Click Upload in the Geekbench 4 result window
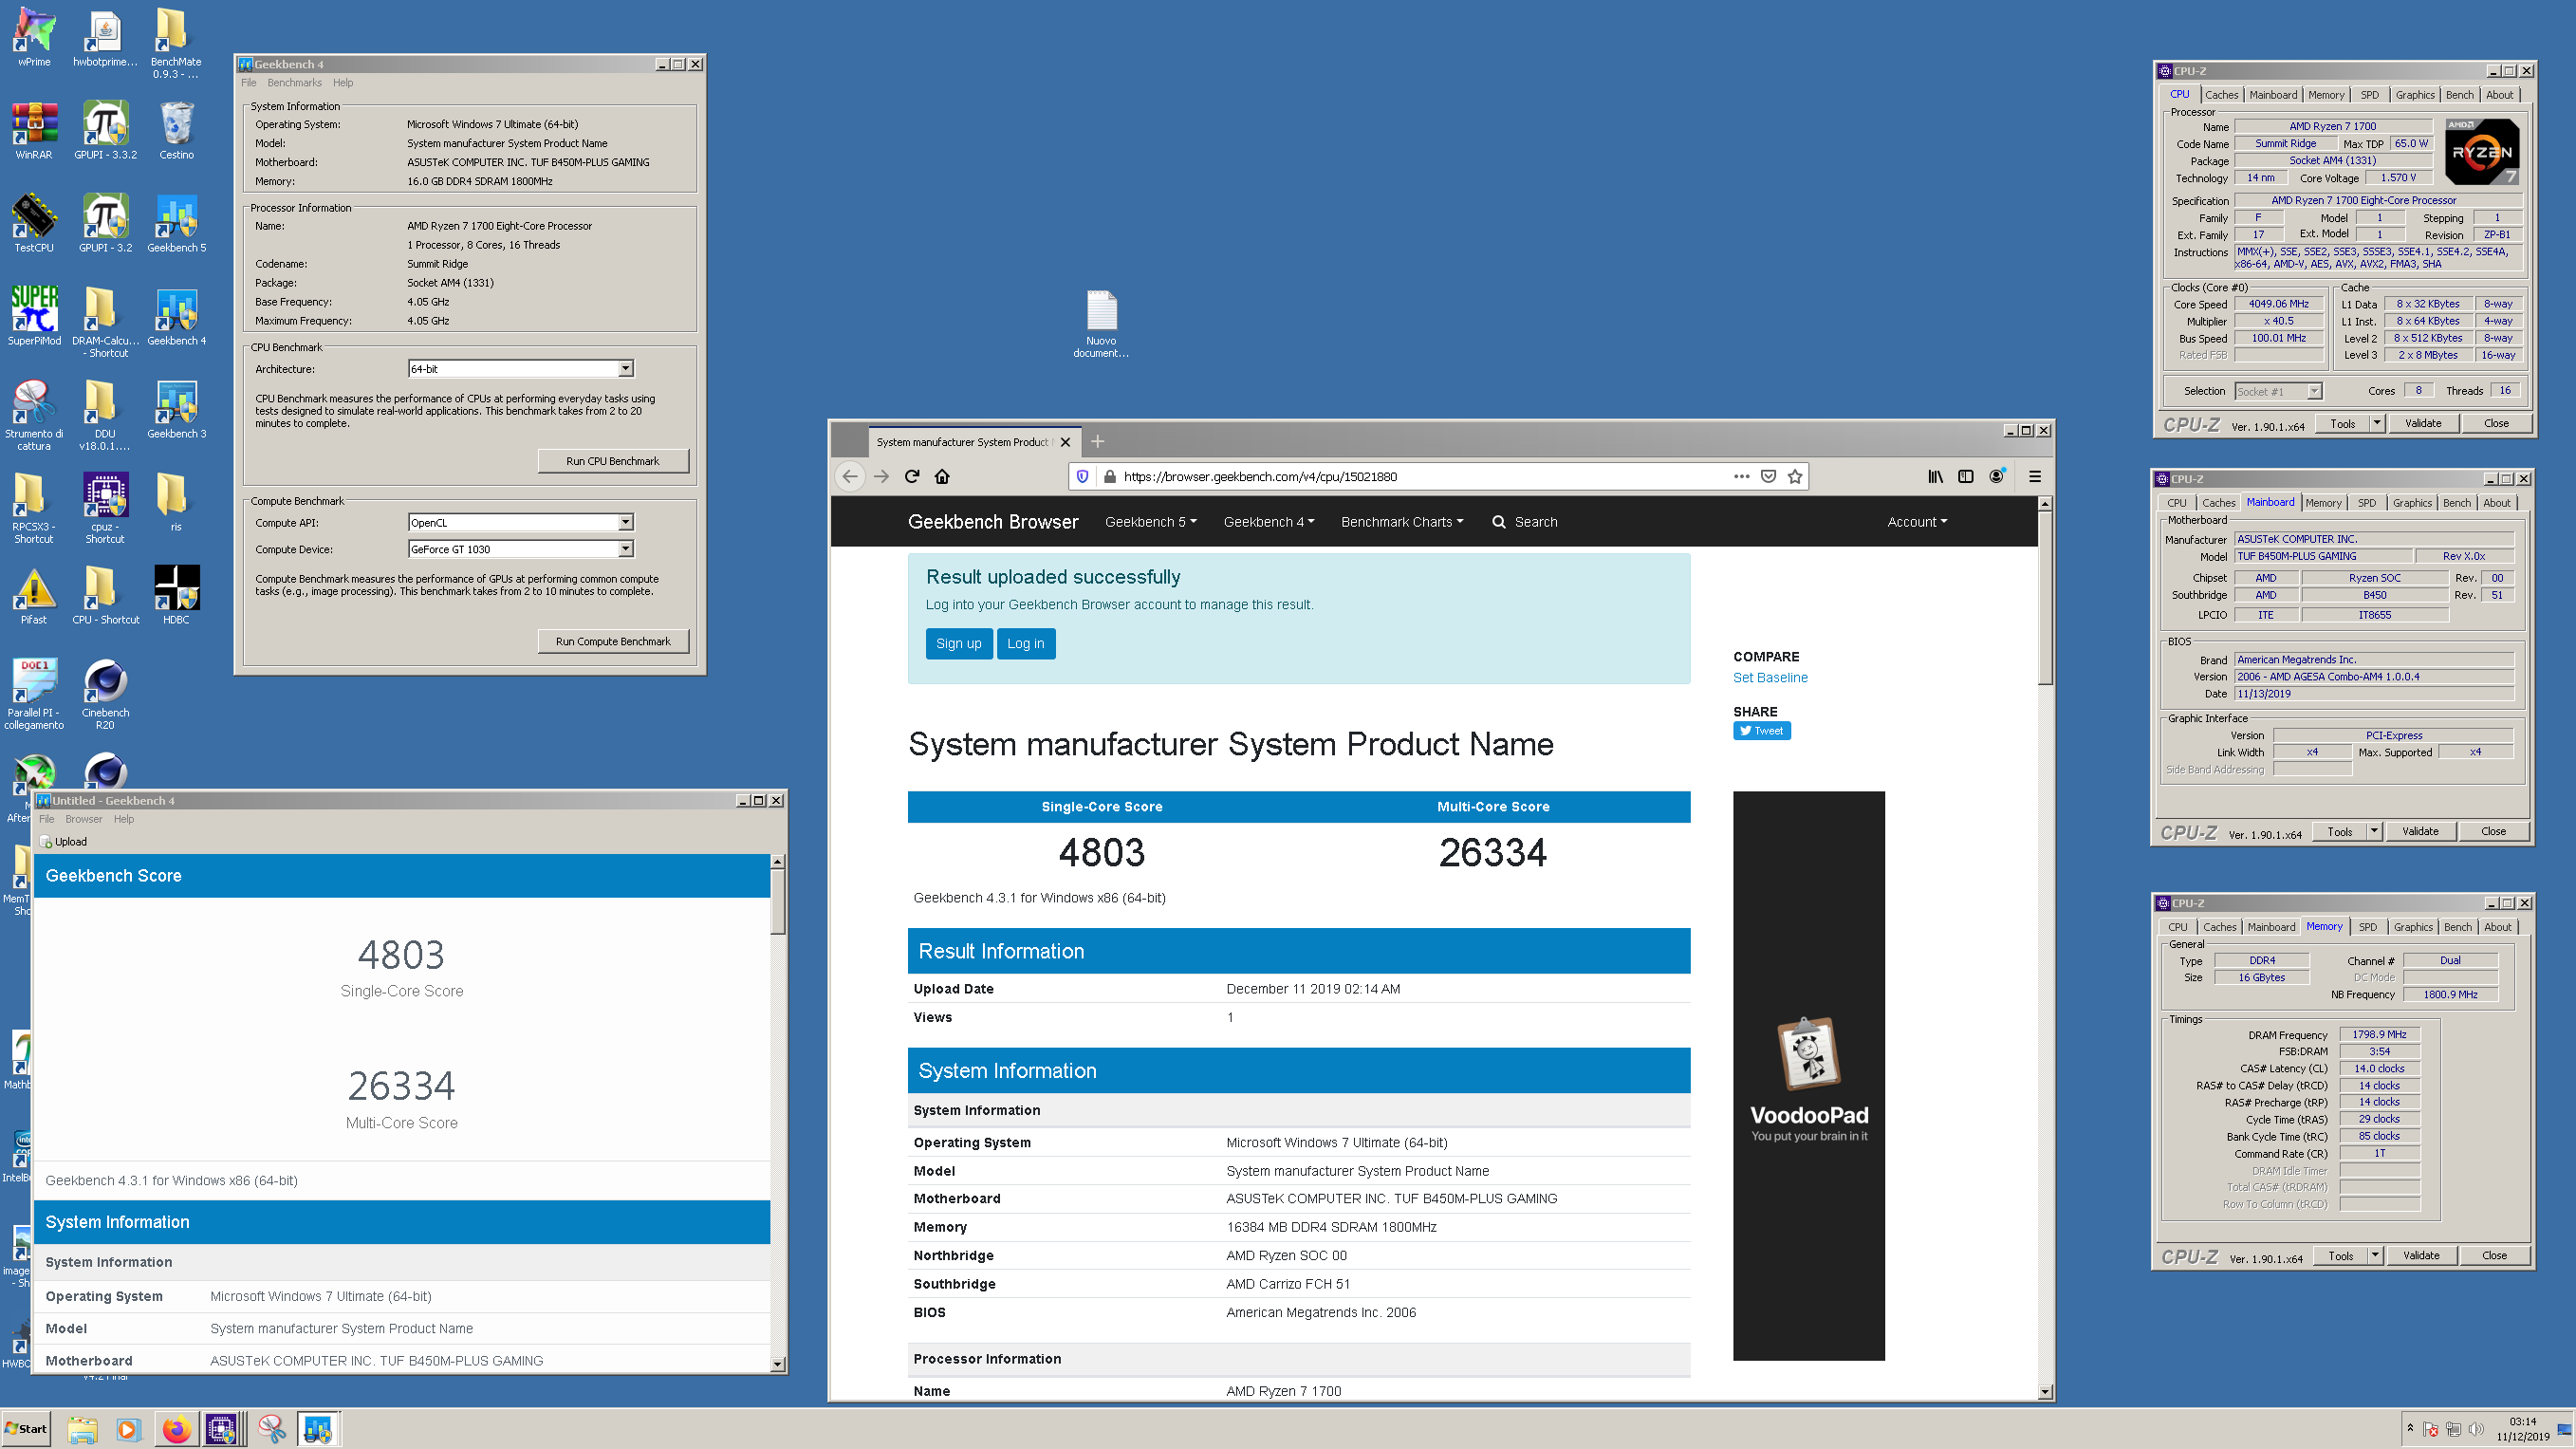The height and width of the screenshot is (1449, 2576). click(x=63, y=842)
